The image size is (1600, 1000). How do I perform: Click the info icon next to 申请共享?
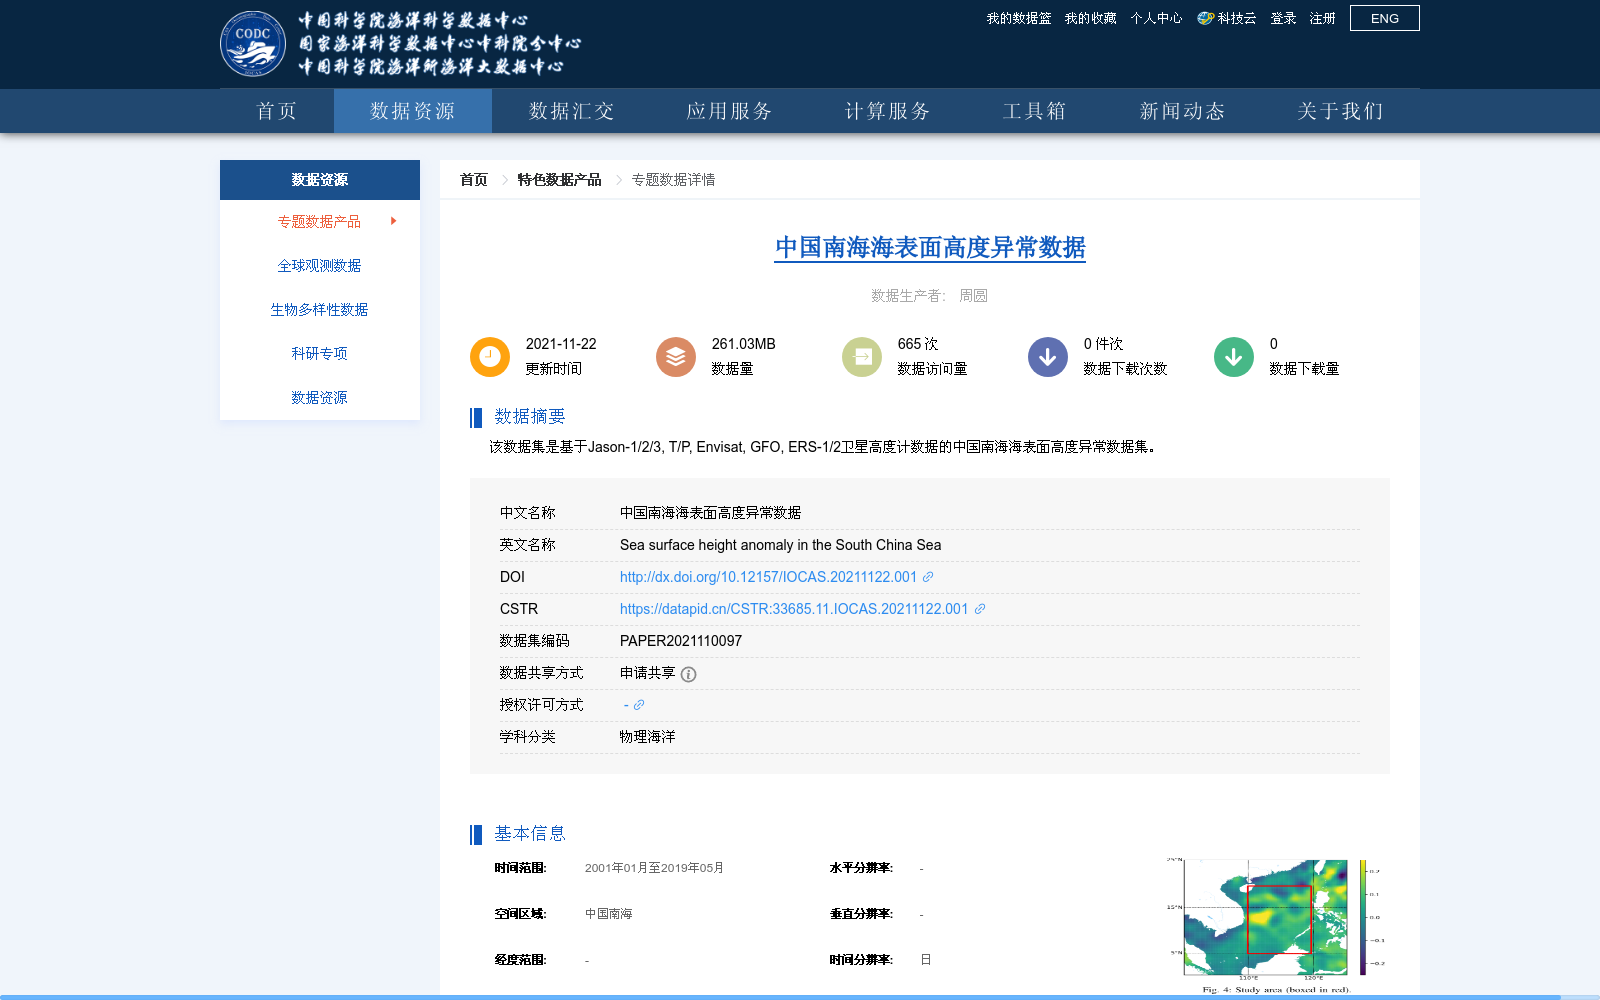(x=688, y=674)
